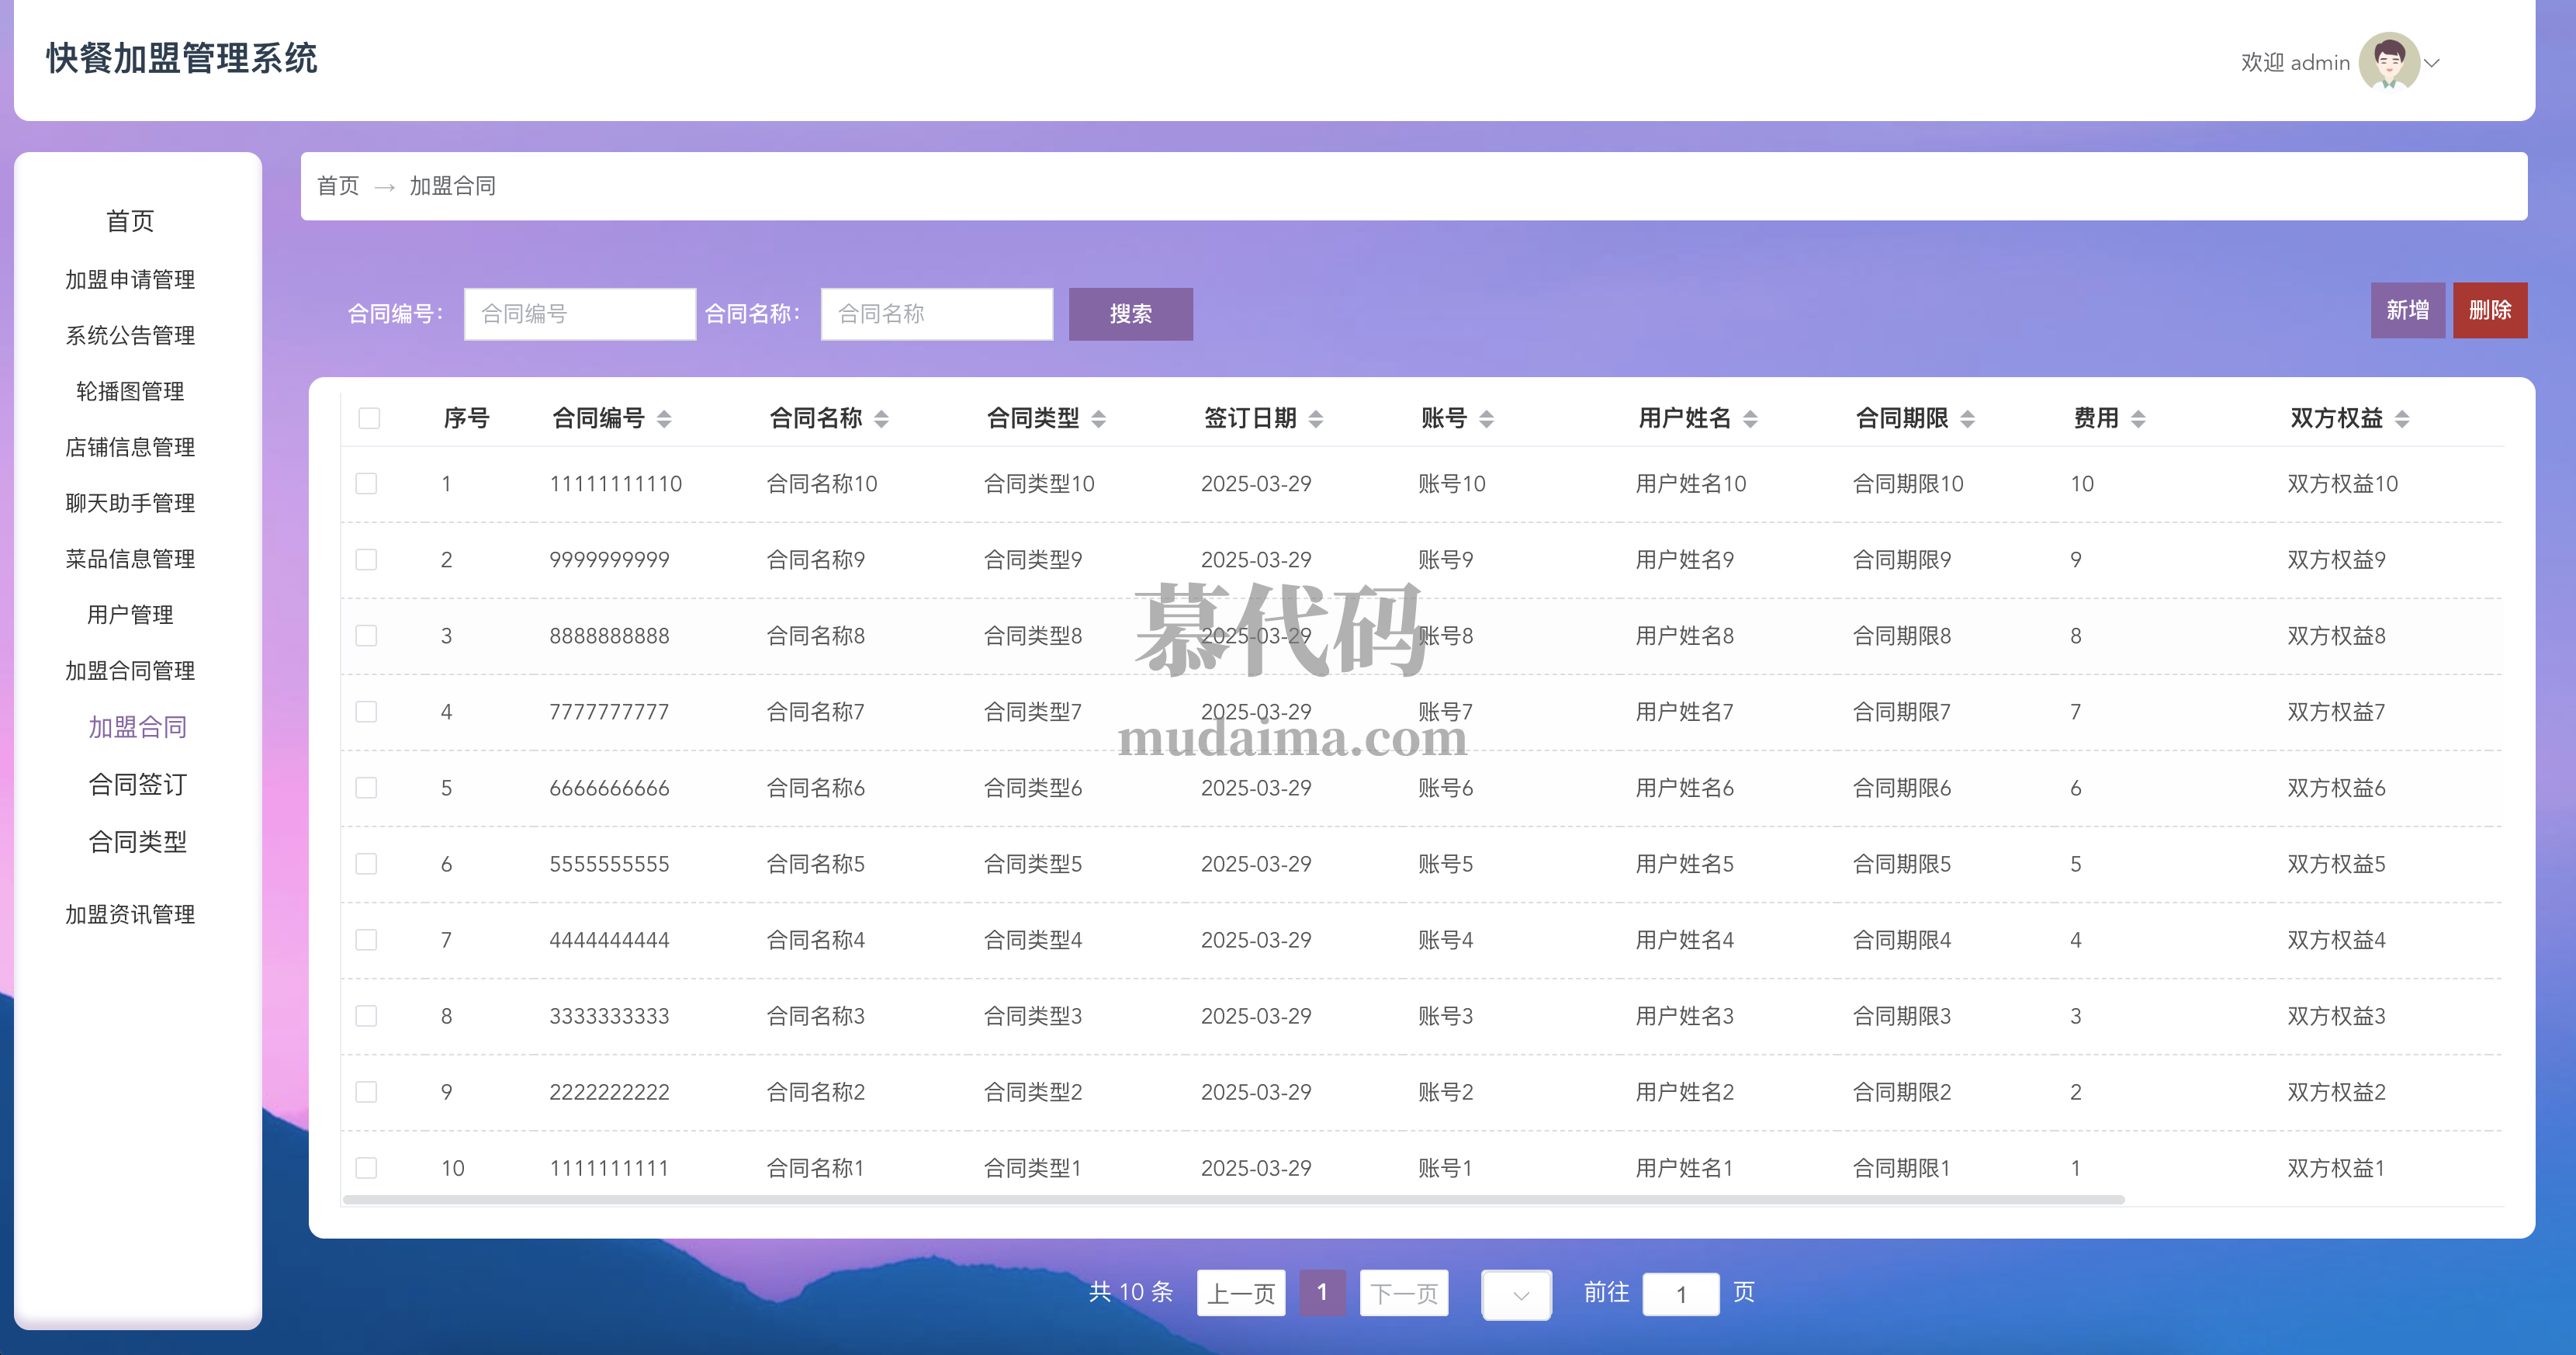
Task: Open the page size dropdown
Action: coord(1516,1295)
